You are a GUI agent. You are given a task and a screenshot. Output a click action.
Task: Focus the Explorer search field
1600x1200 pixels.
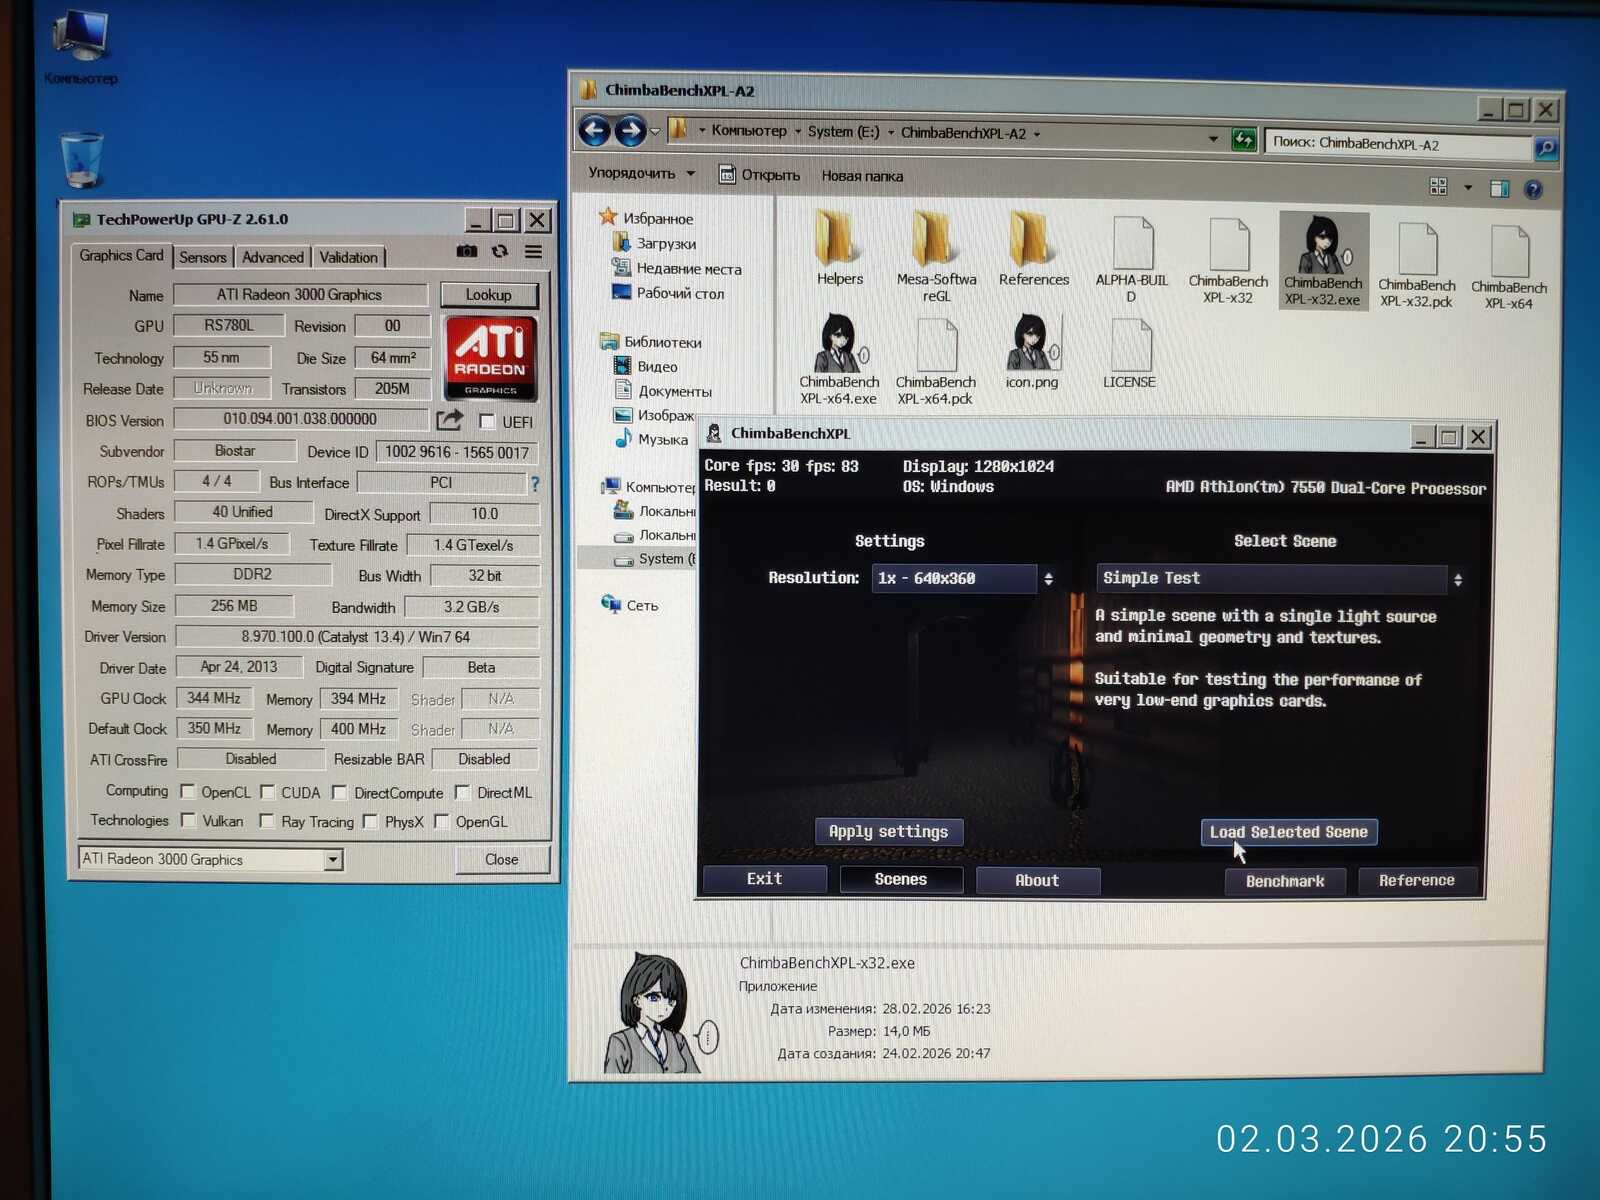tap(1399, 144)
